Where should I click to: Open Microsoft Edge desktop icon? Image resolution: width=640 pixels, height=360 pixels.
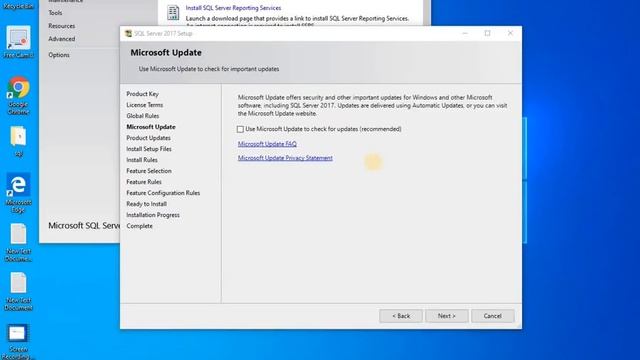pyautogui.click(x=18, y=193)
